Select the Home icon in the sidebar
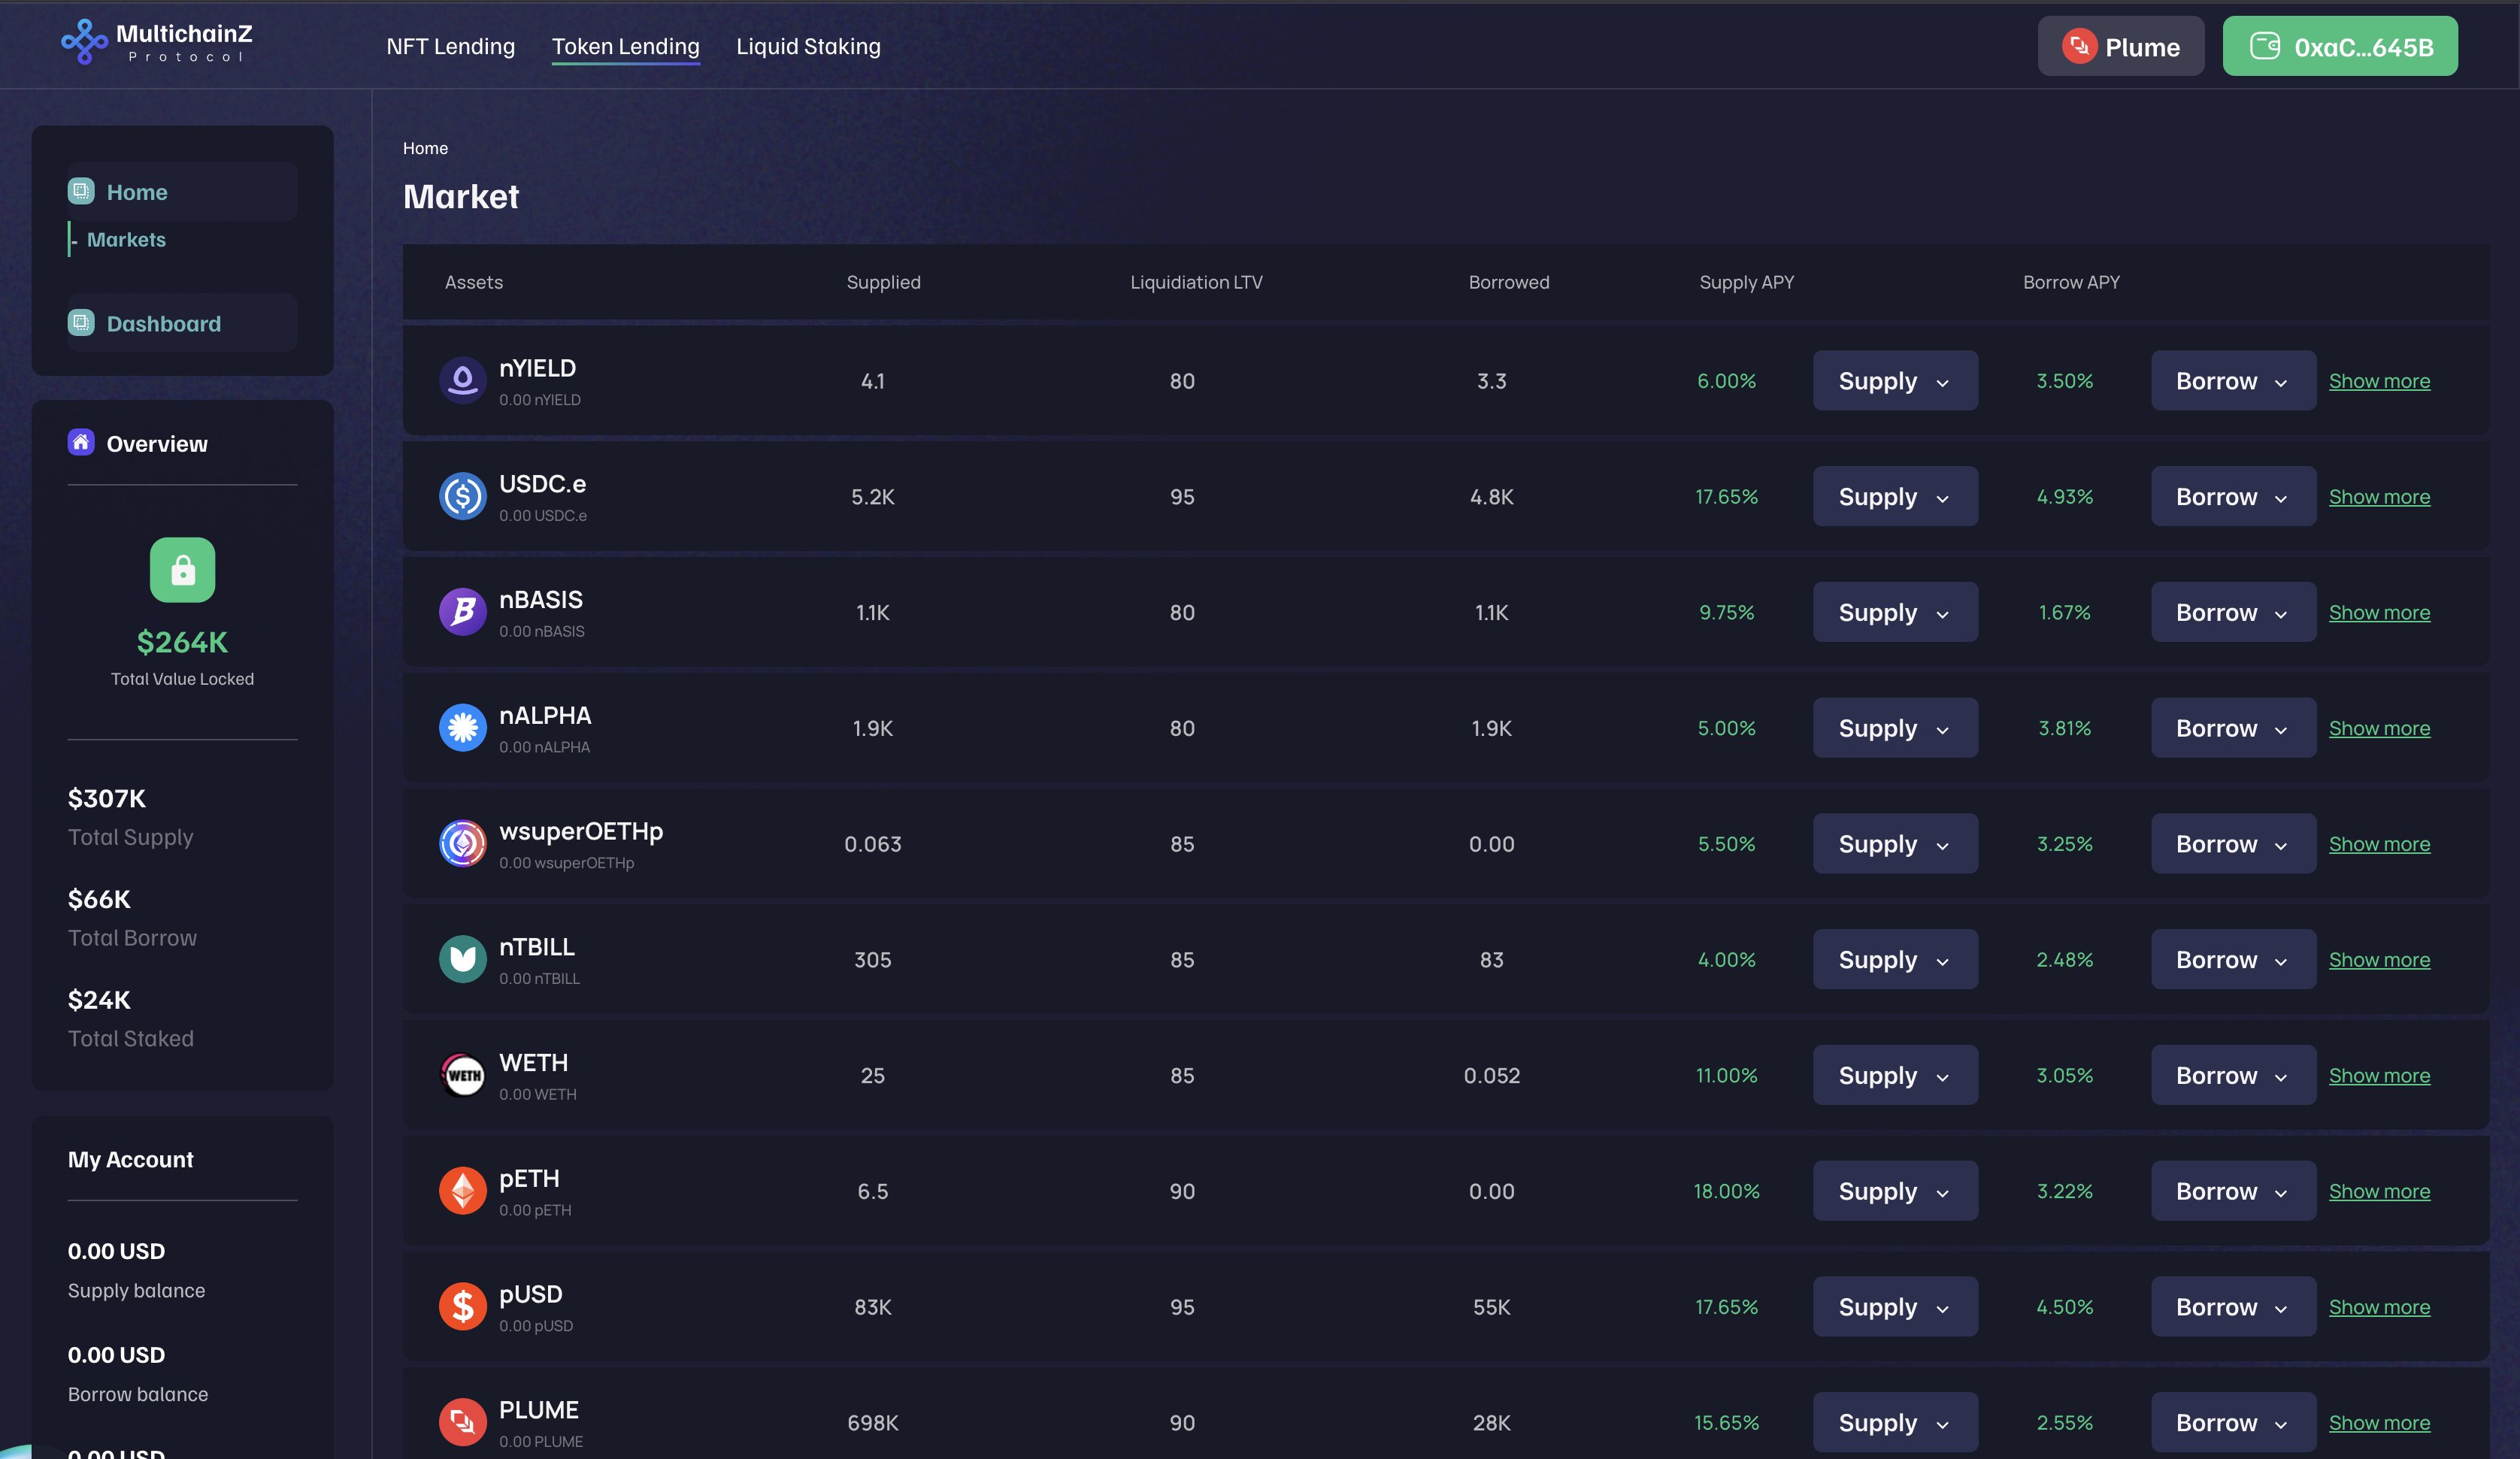This screenshot has width=2520, height=1459. click(81, 190)
